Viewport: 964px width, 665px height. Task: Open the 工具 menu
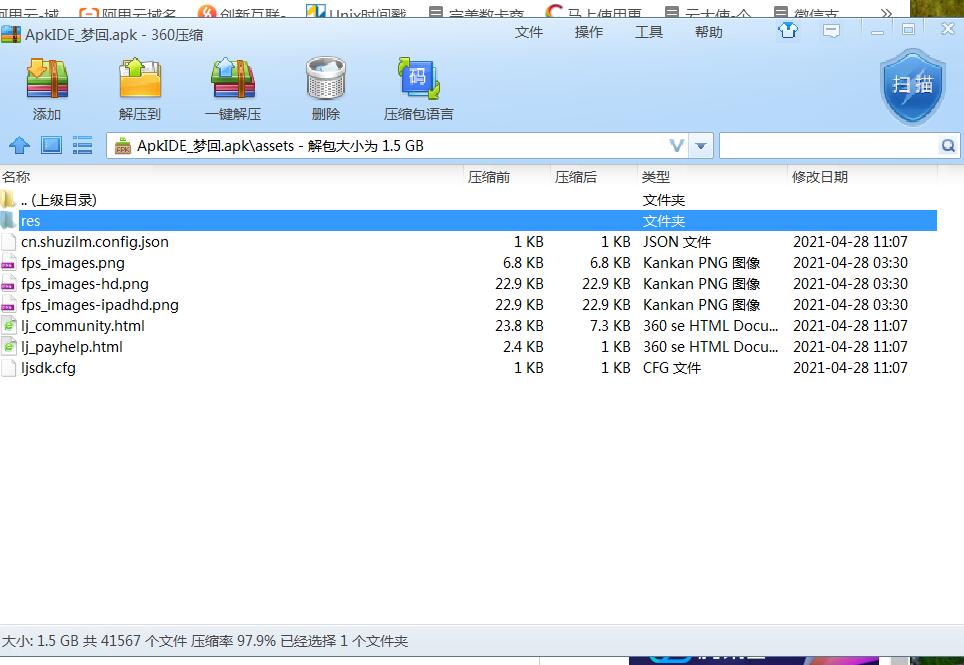coord(648,32)
